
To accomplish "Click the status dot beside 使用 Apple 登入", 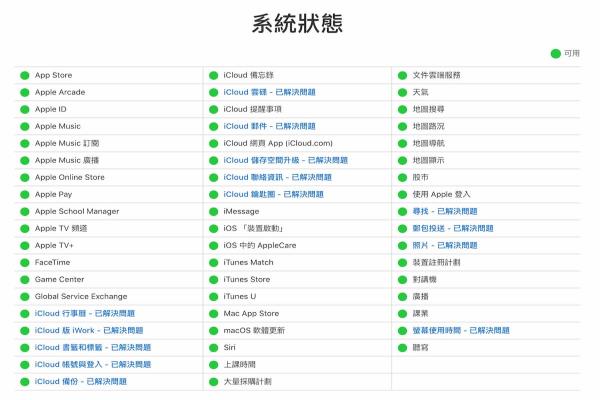I will [x=402, y=194].
